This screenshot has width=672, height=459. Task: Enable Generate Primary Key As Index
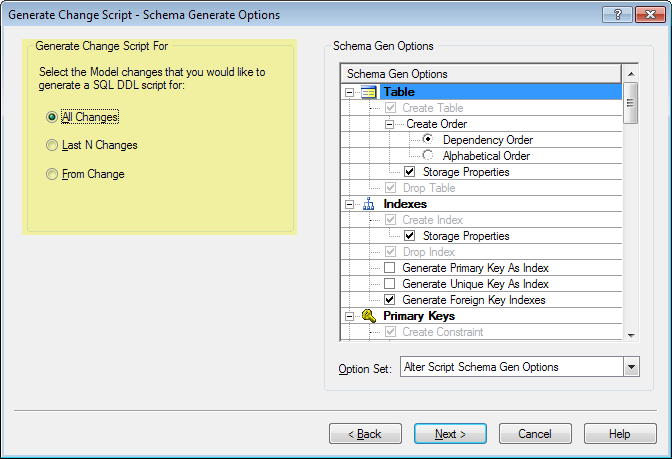tap(390, 268)
